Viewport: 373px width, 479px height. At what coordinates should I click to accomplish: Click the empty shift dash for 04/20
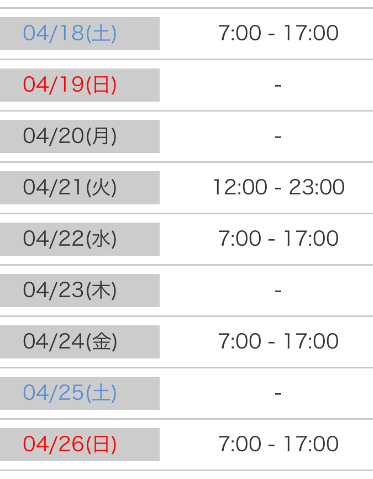click(278, 137)
